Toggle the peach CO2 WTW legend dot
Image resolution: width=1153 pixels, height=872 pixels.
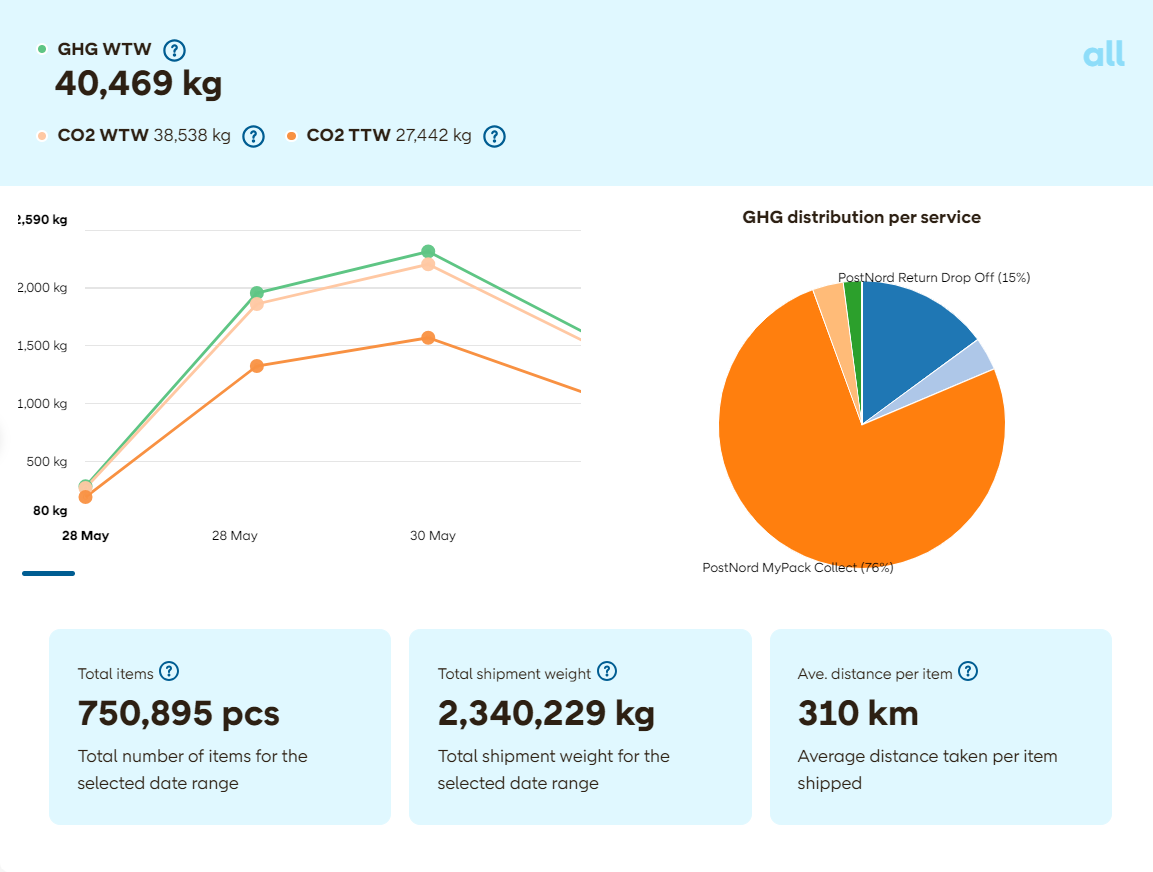pos(42,136)
